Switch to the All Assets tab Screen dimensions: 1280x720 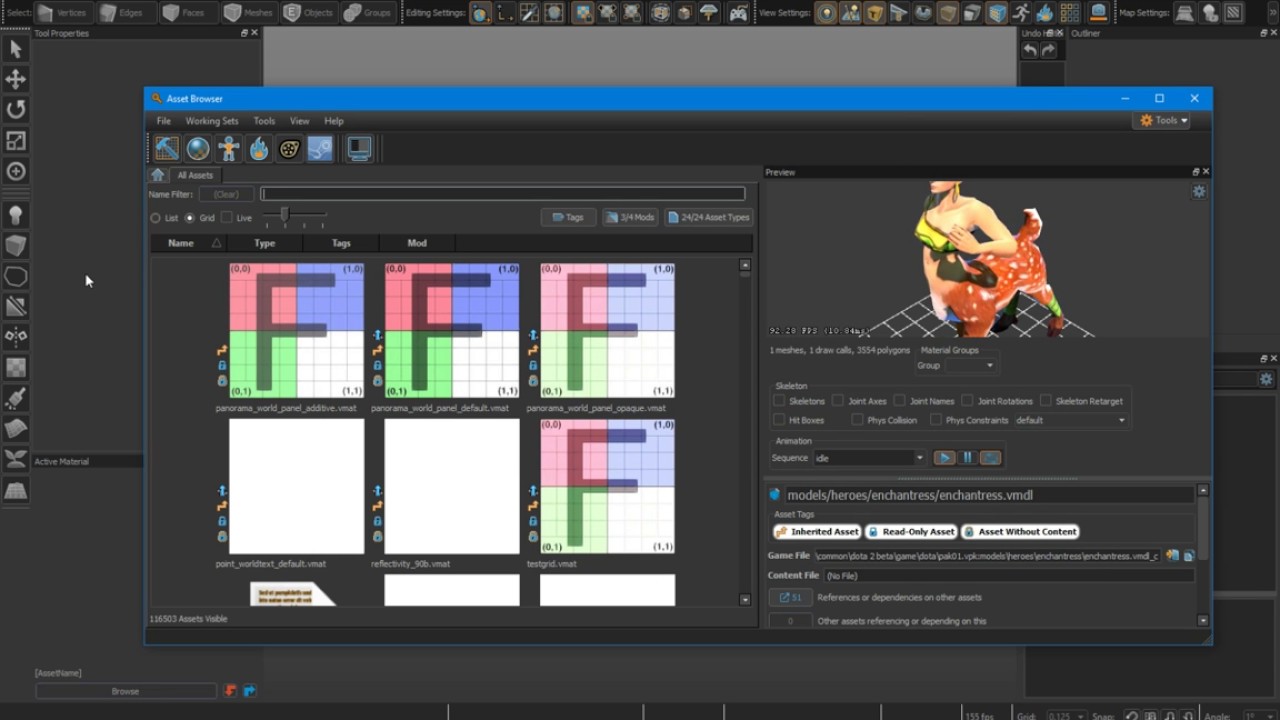click(195, 175)
